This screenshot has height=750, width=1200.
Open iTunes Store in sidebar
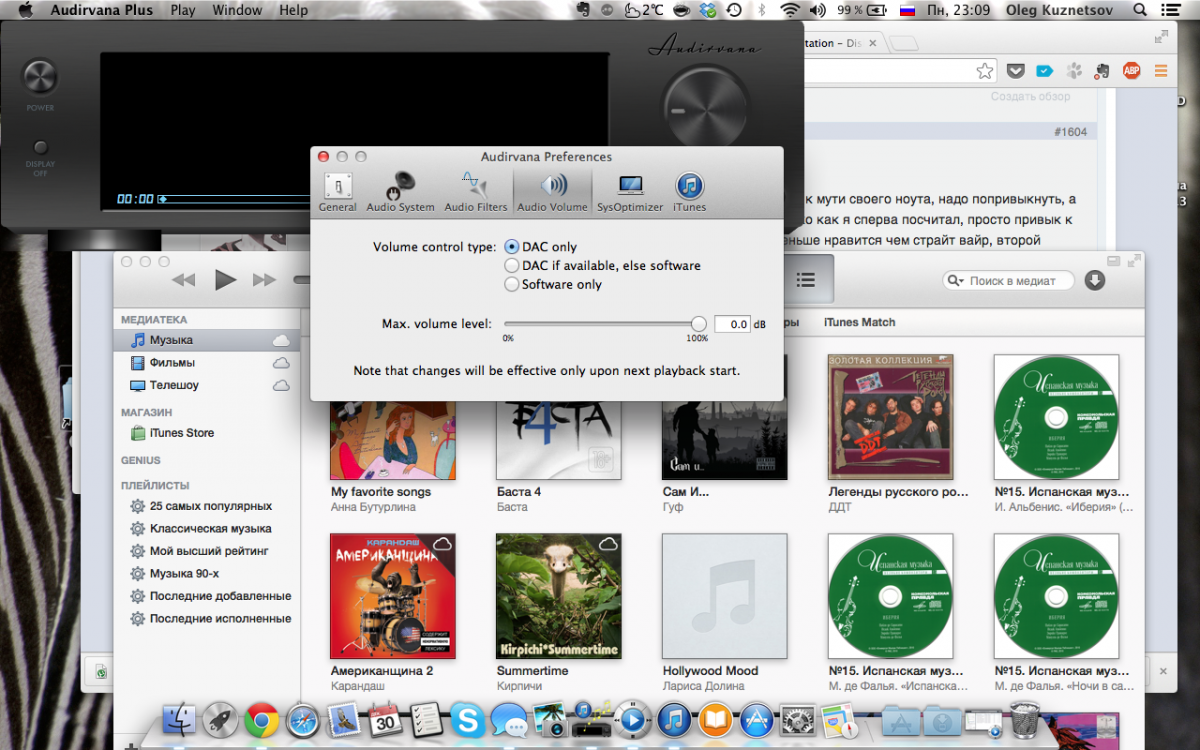(181, 433)
